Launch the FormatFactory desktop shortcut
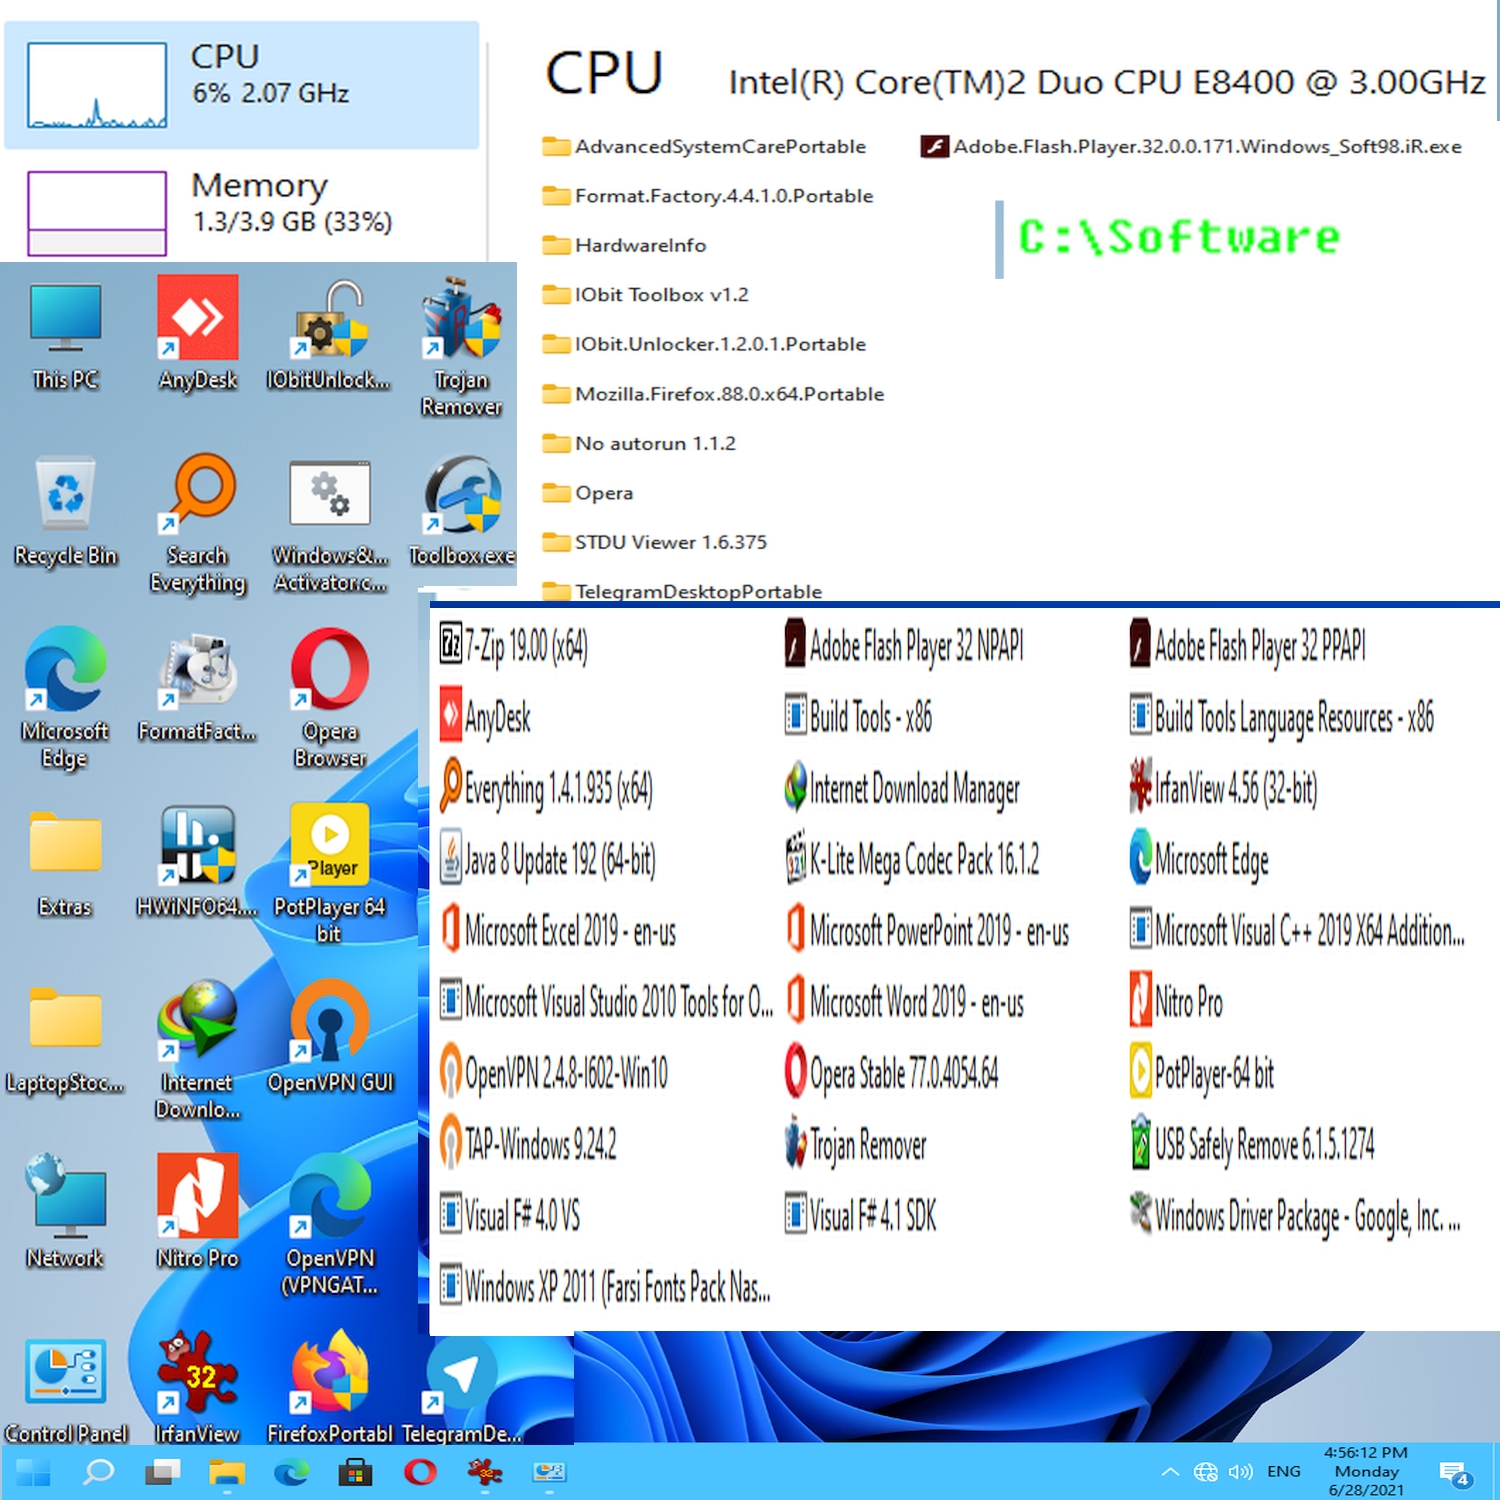Screen dimensions: 1500x1500 coord(197,687)
